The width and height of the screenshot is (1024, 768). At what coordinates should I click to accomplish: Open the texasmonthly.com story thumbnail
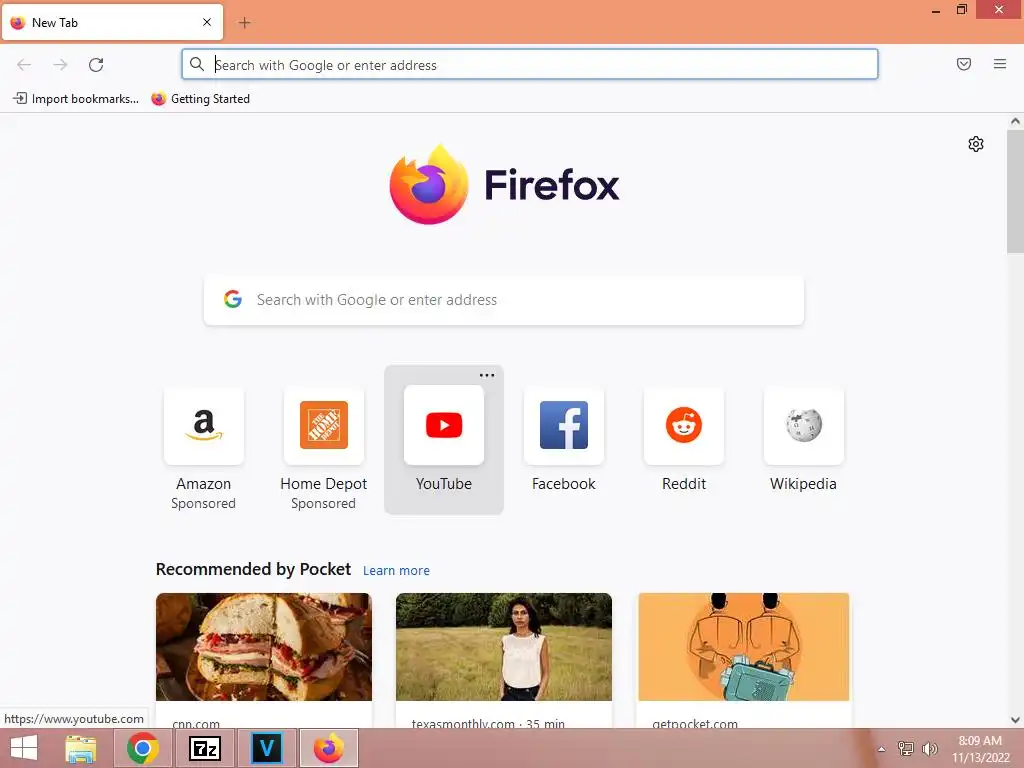504,647
